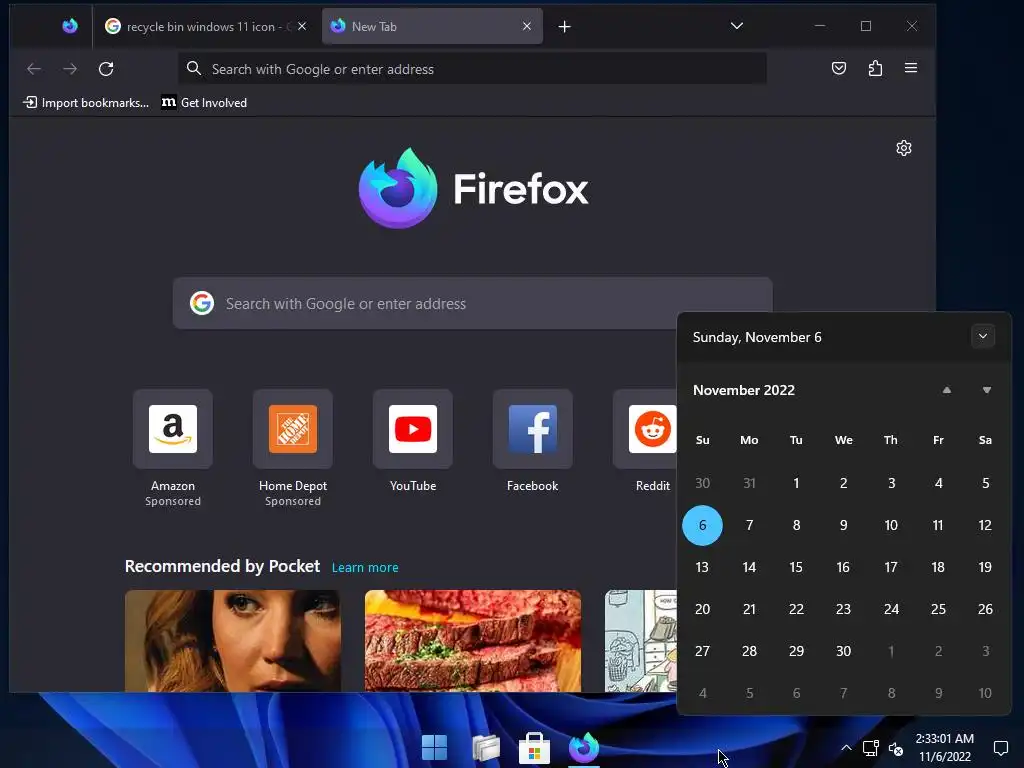Open the network status tray icon
This screenshot has width=1024, height=768.
pyautogui.click(x=871, y=748)
